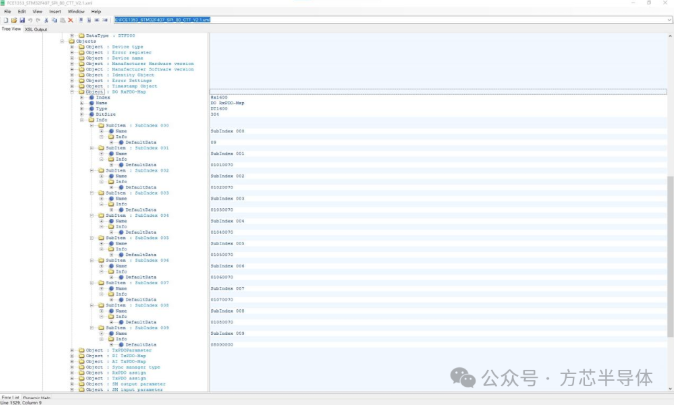
Task: Click the New document toolbar icon
Action: point(6,20)
